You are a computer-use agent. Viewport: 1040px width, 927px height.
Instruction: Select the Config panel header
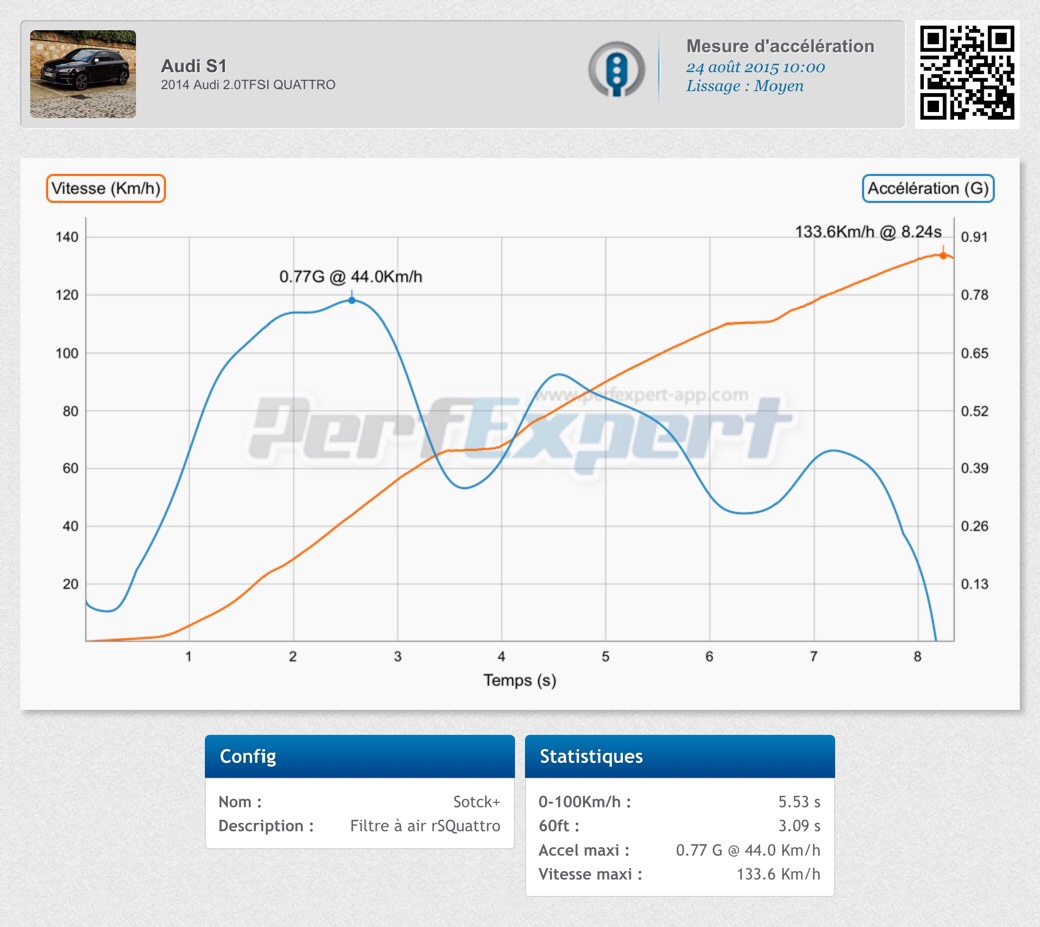[x=359, y=757]
